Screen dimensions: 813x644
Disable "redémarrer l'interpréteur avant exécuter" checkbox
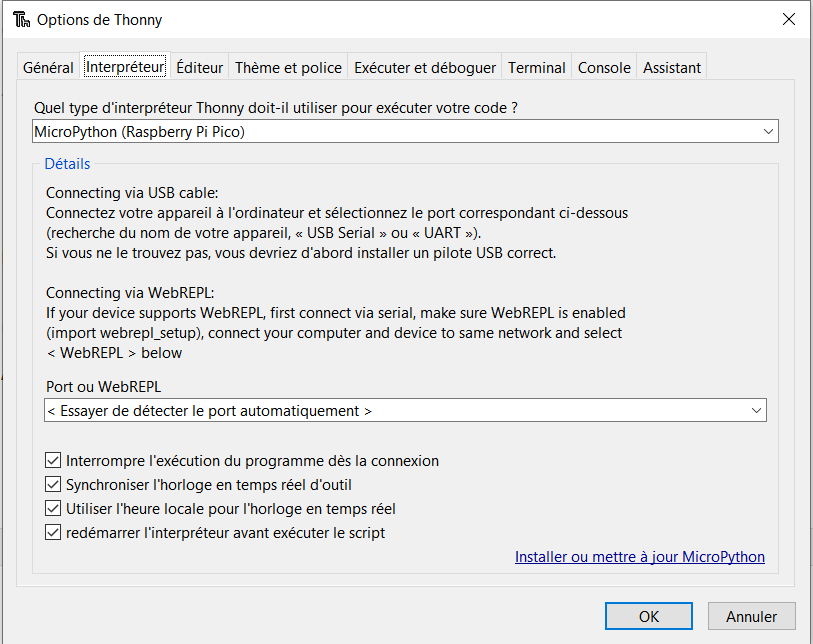[54, 533]
